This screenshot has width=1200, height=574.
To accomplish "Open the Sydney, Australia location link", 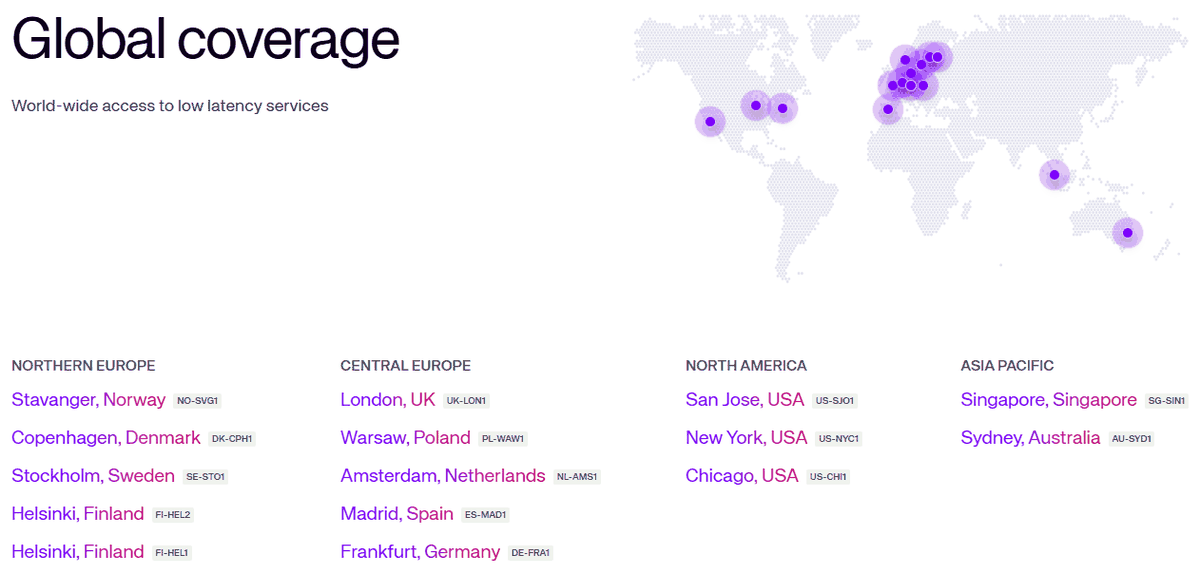I will tap(1030, 438).
